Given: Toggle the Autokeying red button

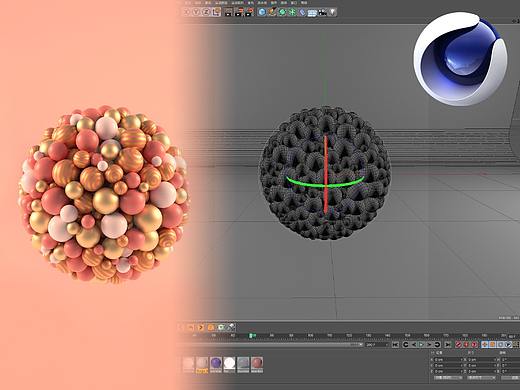Looking at the screenshot, I should [x=466, y=345].
